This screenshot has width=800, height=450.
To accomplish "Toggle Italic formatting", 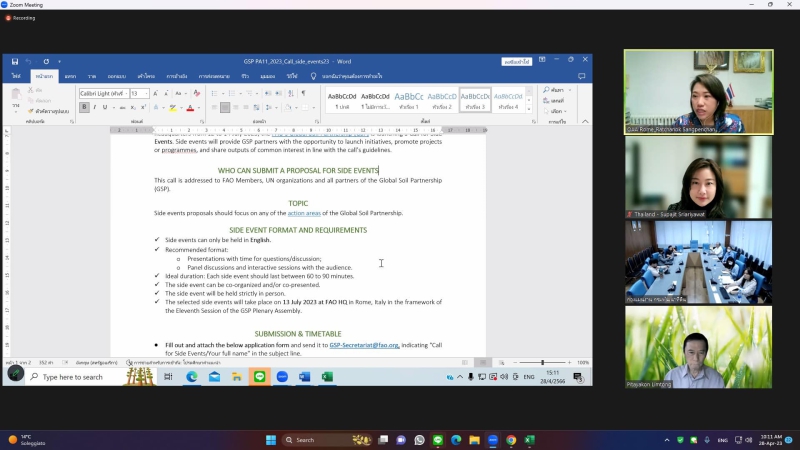I will 94,107.
